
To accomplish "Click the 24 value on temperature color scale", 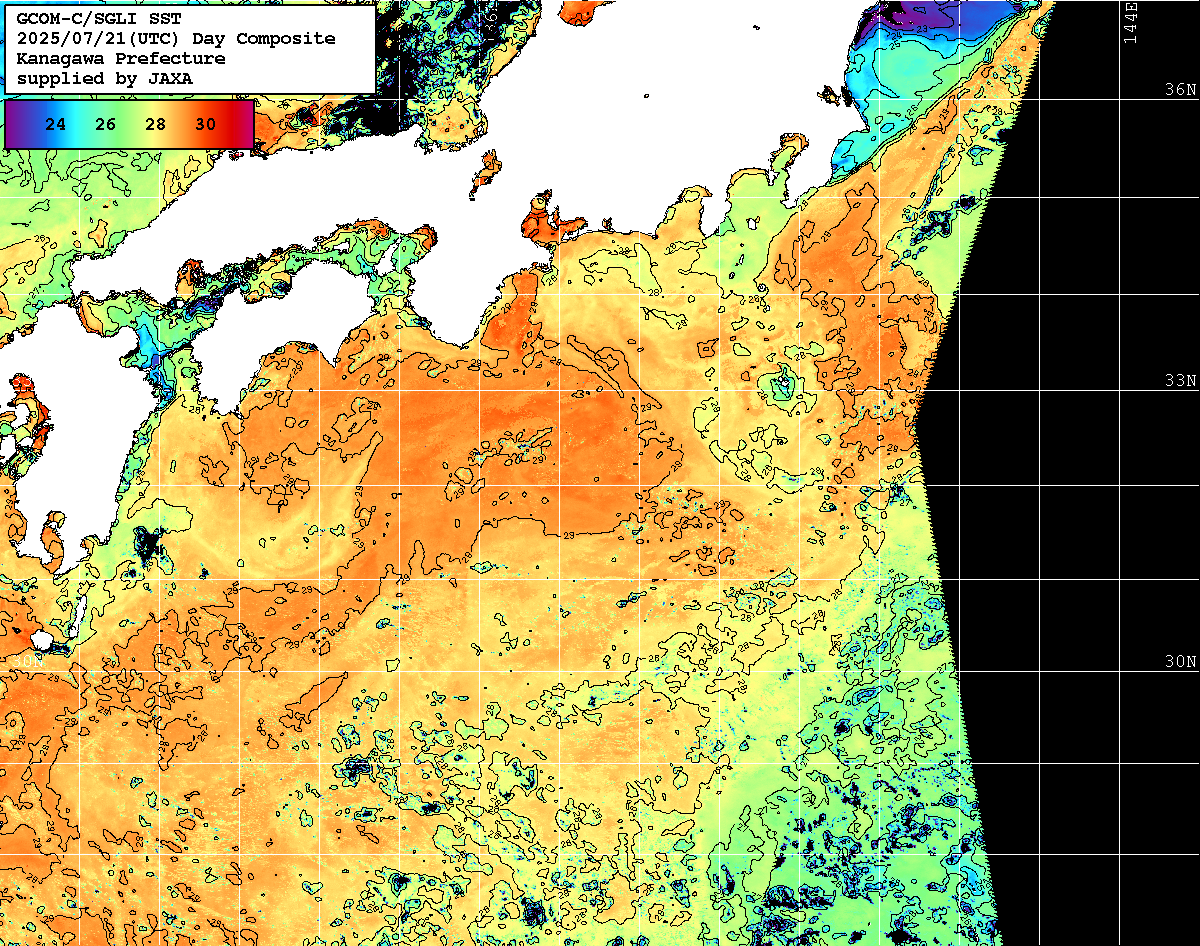I will tap(56, 125).
